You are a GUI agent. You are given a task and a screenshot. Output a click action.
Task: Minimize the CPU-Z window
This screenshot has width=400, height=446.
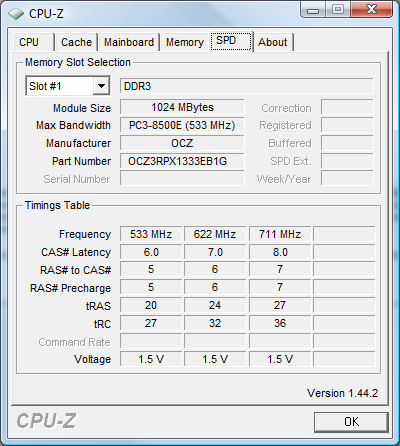click(x=312, y=9)
